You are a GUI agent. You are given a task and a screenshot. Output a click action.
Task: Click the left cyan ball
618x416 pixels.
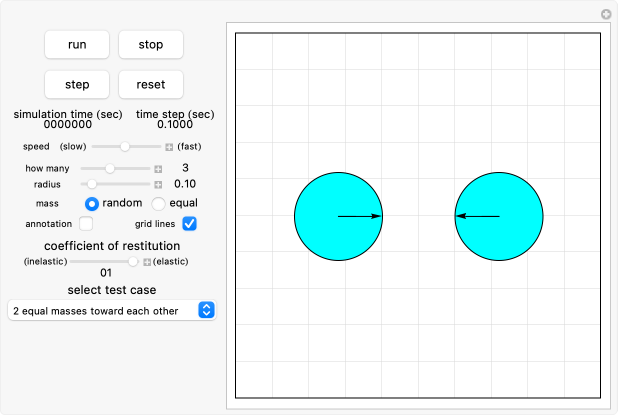[338, 216]
